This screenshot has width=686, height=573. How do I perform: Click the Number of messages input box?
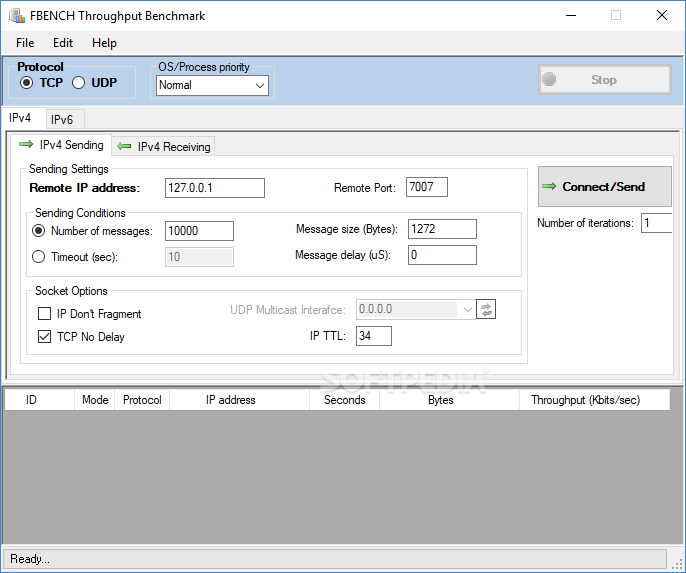coord(199,231)
